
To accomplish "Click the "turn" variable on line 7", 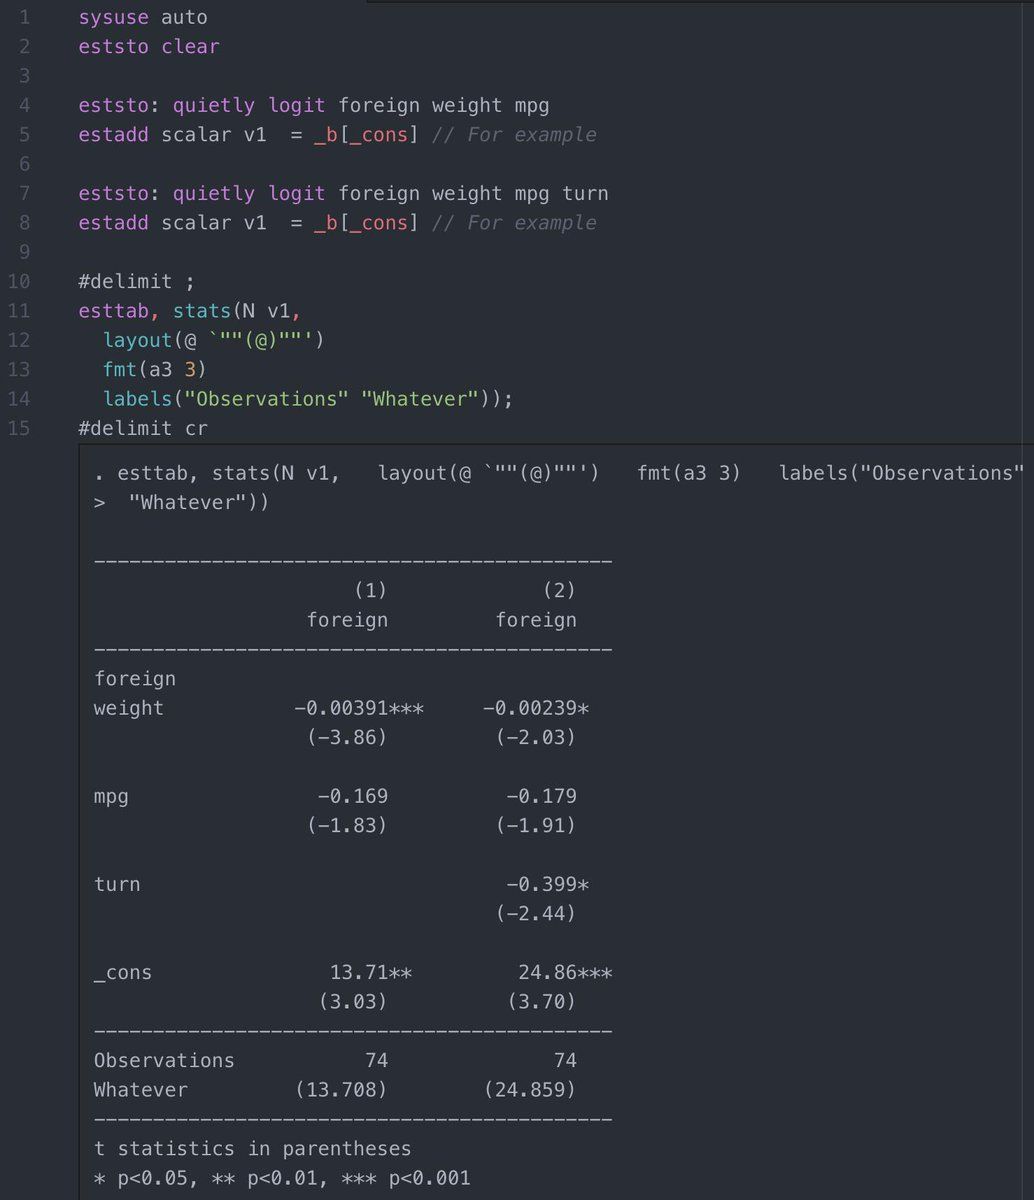I will tap(585, 193).
